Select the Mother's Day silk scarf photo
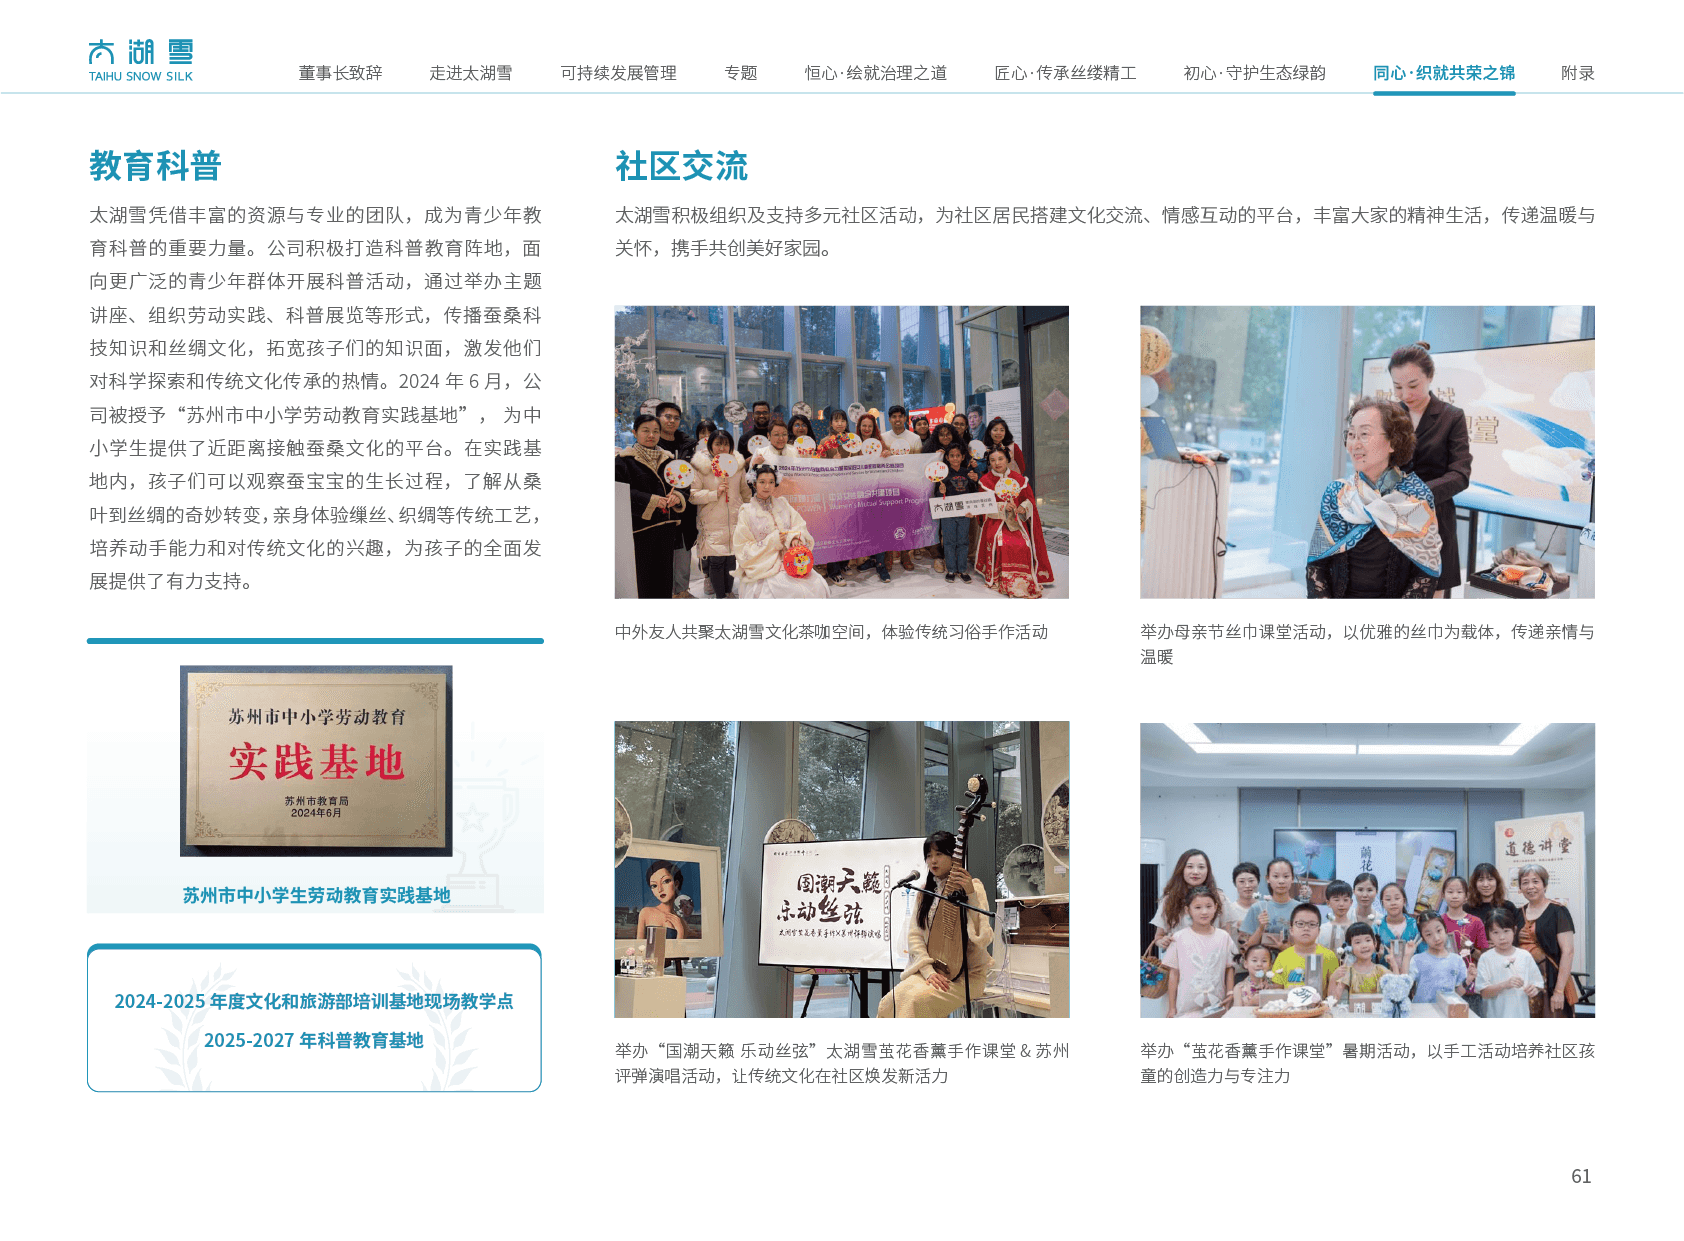This screenshot has width=1684, height=1241. pyautogui.click(x=1367, y=452)
